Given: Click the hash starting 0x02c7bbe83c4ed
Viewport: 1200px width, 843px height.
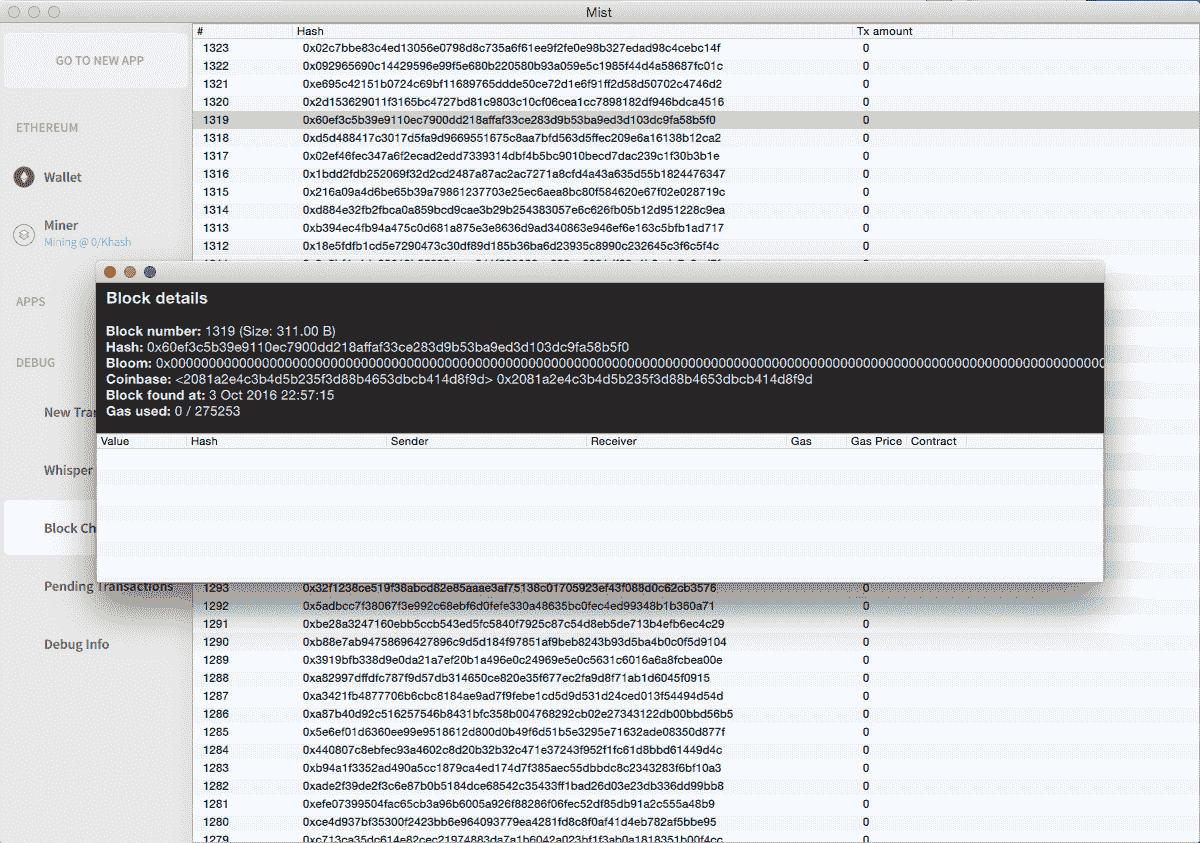Looking at the screenshot, I should 511,48.
